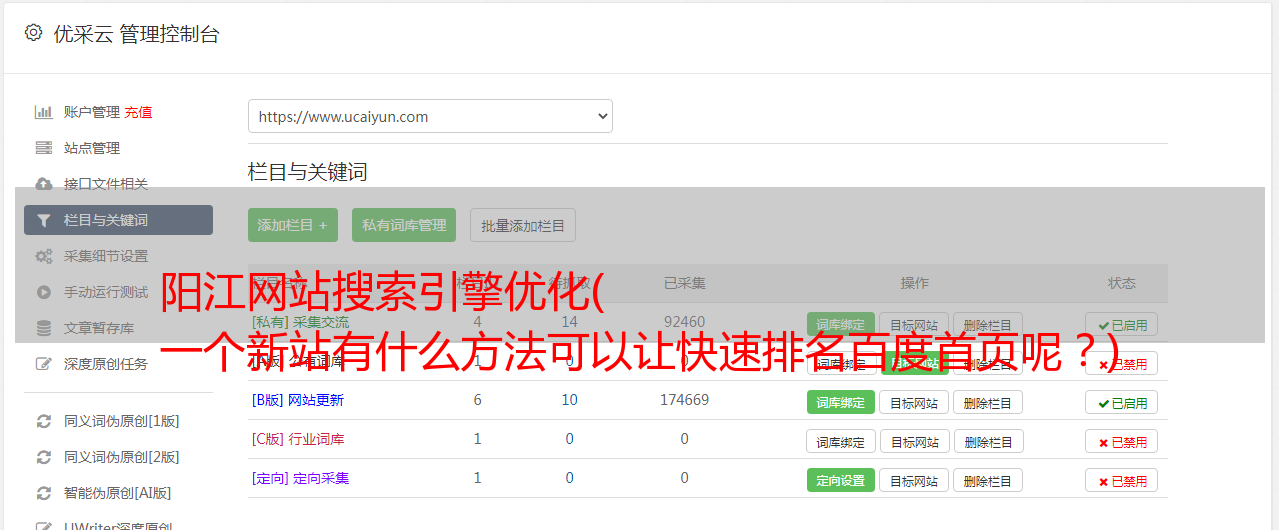Screen dimensions: 1279x530
Task: Toggle 已禁用 status for 行业词库 row
Action: coord(1121,441)
